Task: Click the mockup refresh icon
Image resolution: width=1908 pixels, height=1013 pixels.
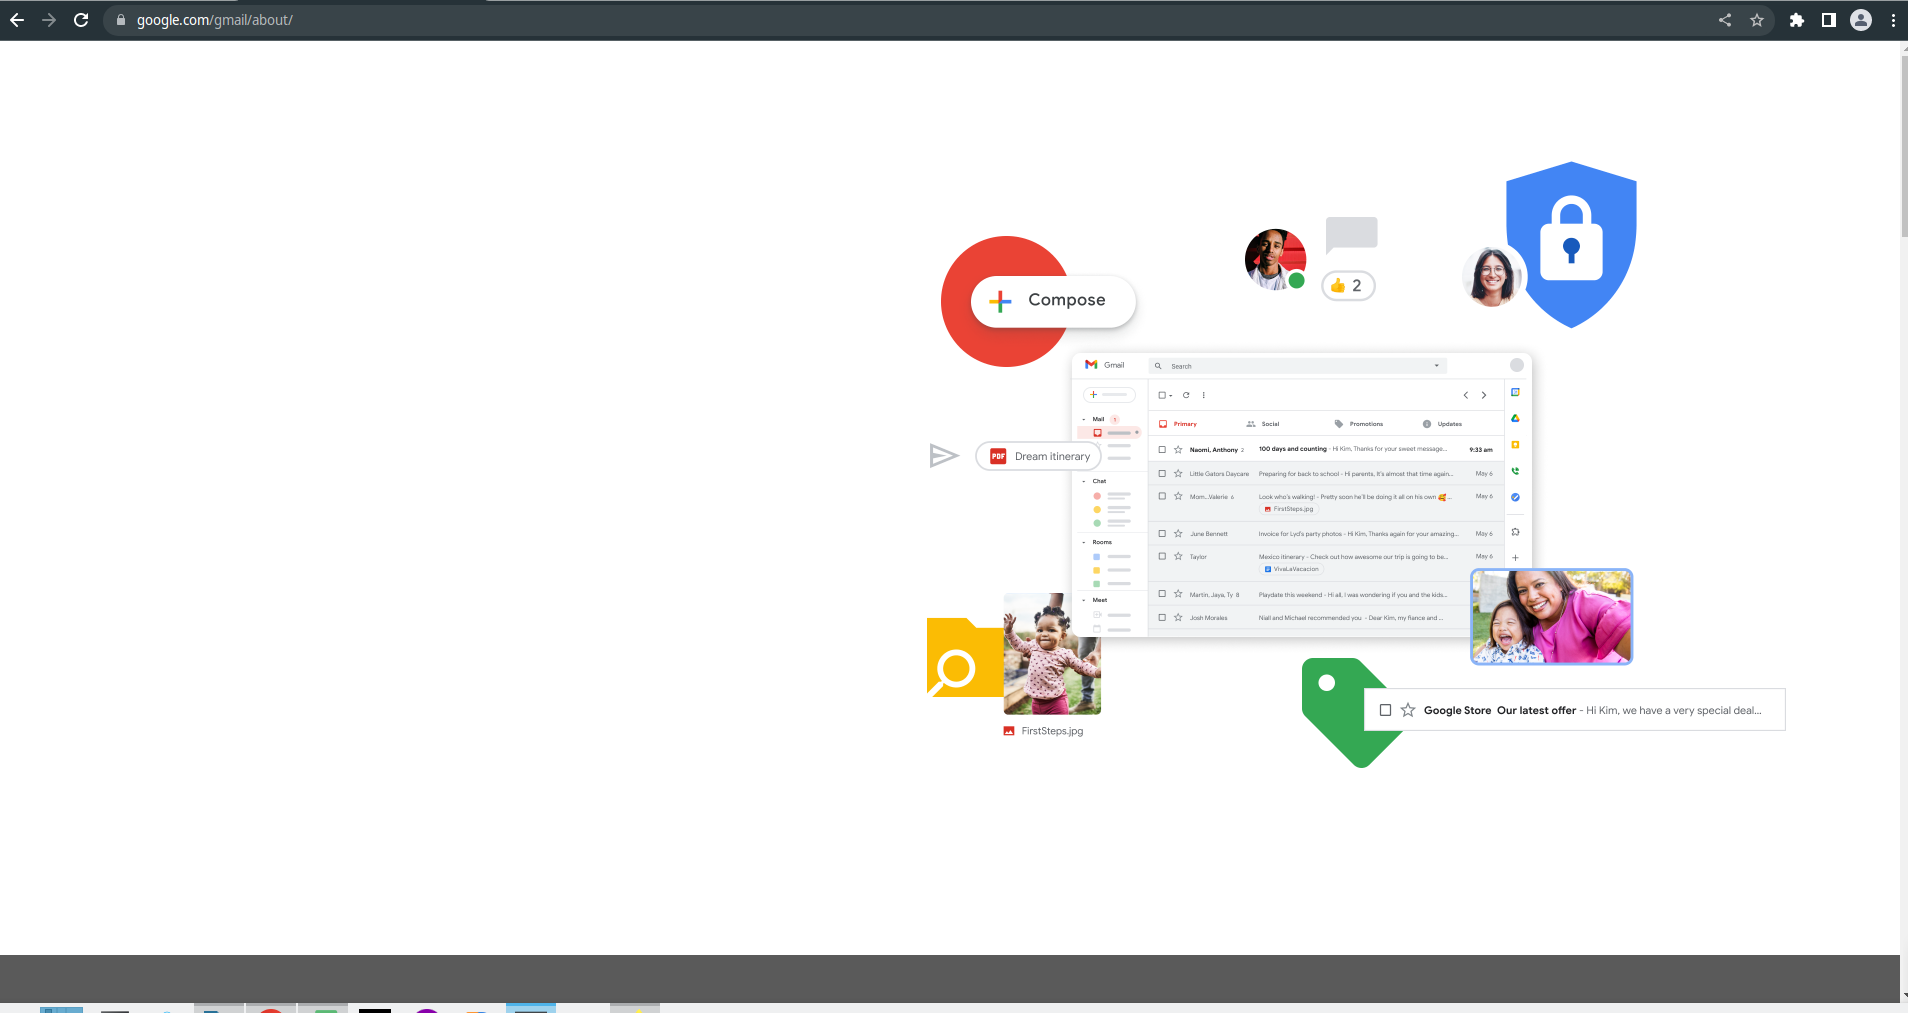Action: tap(1186, 395)
